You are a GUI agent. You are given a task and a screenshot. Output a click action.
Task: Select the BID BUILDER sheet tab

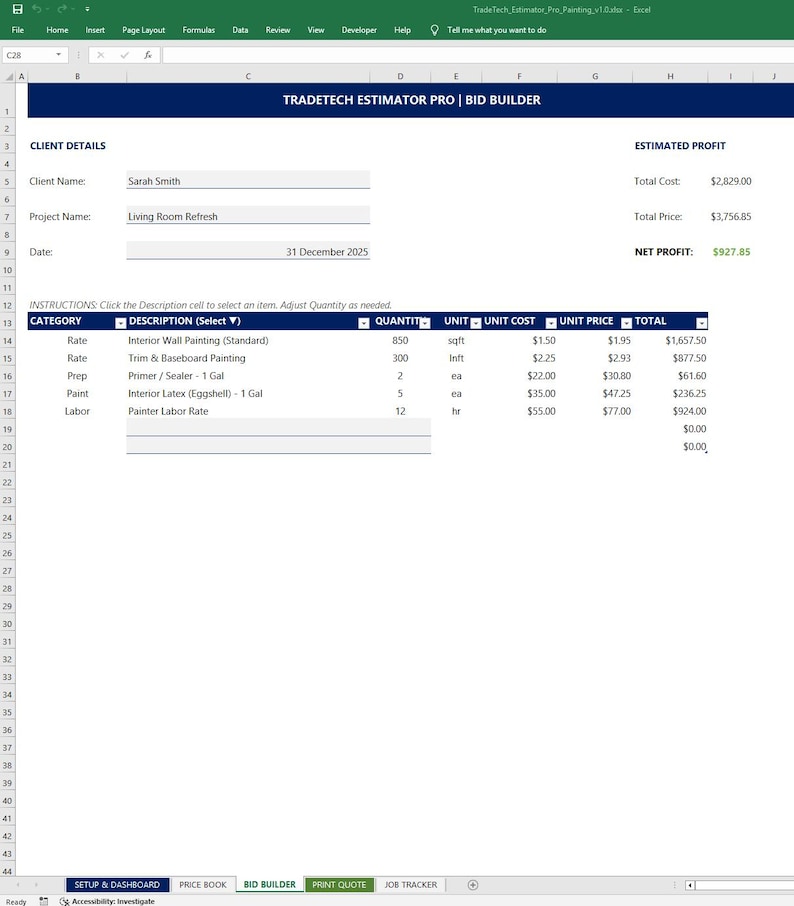(269, 885)
